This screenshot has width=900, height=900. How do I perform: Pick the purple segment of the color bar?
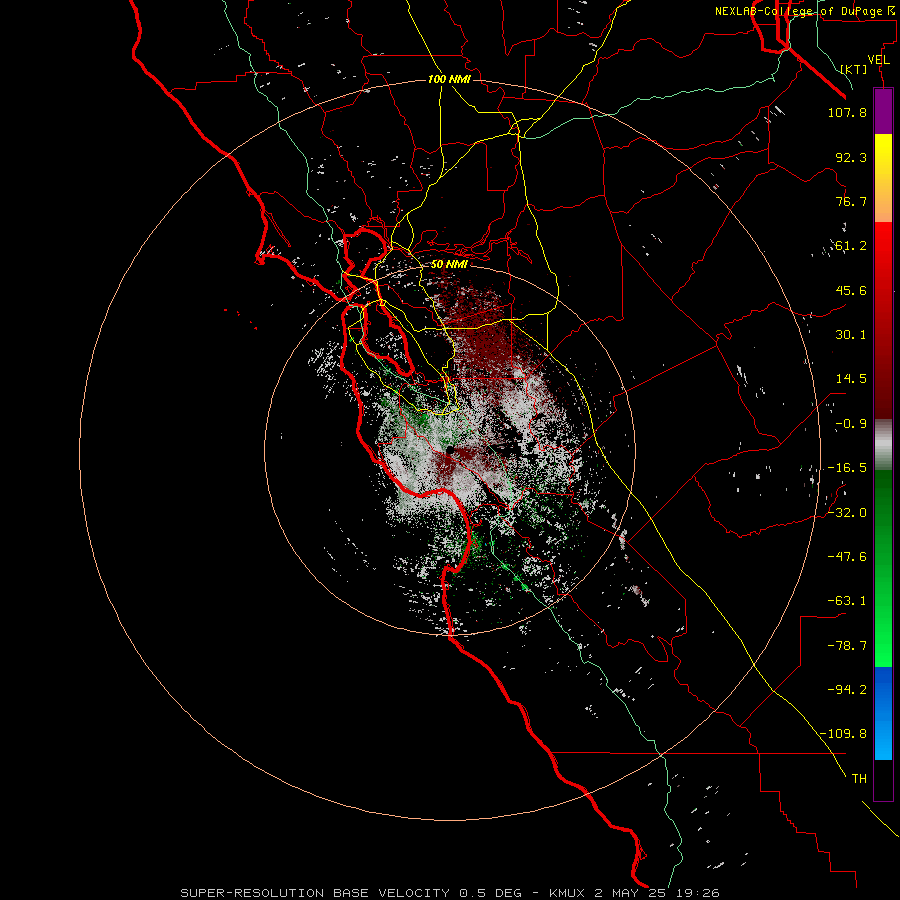883,112
